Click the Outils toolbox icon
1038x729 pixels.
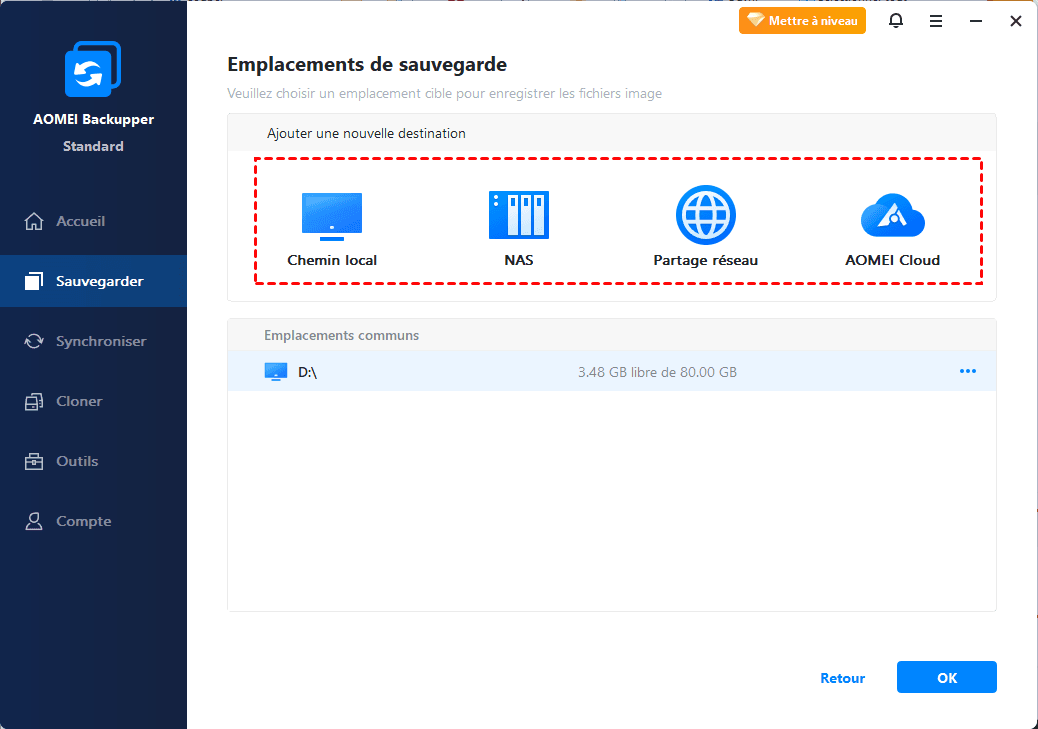34,461
